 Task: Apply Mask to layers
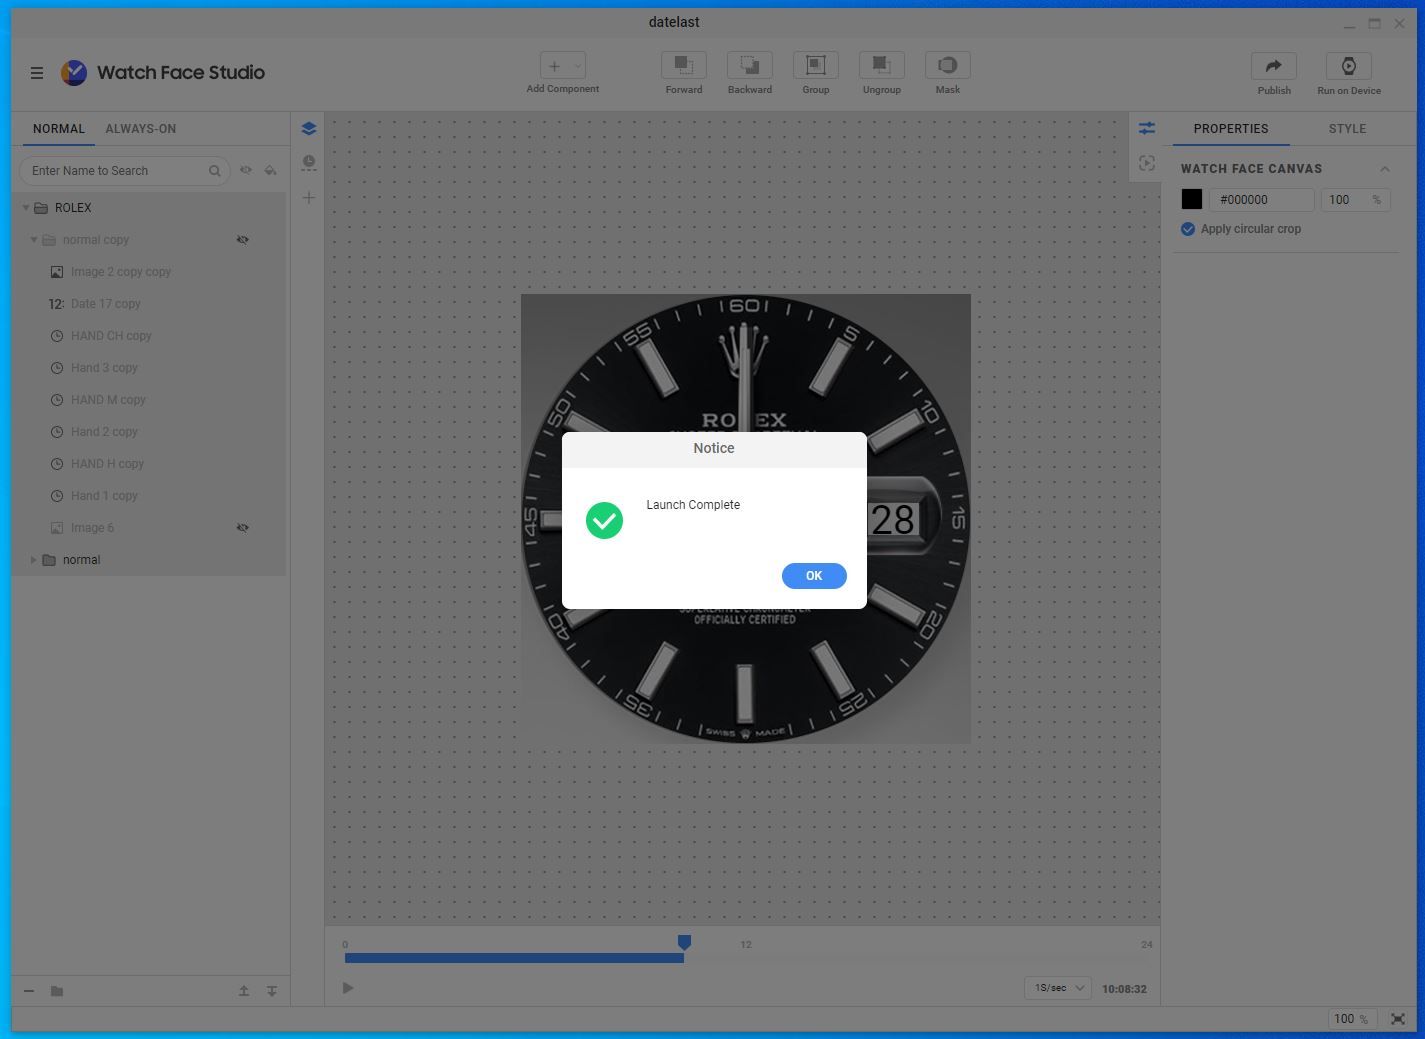tap(948, 66)
